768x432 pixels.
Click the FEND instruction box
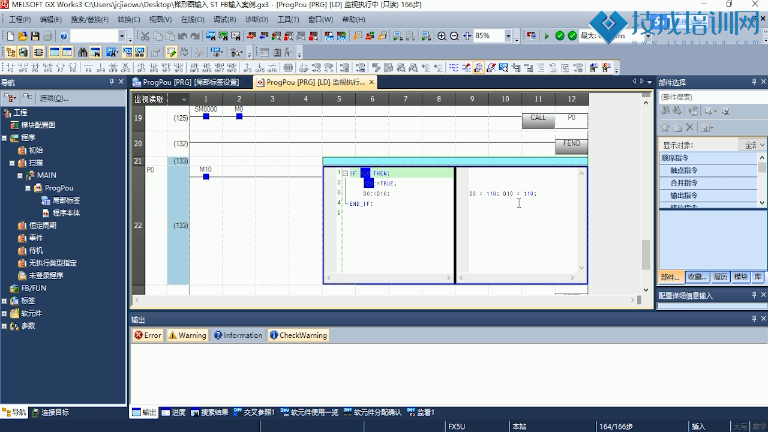[x=572, y=146]
